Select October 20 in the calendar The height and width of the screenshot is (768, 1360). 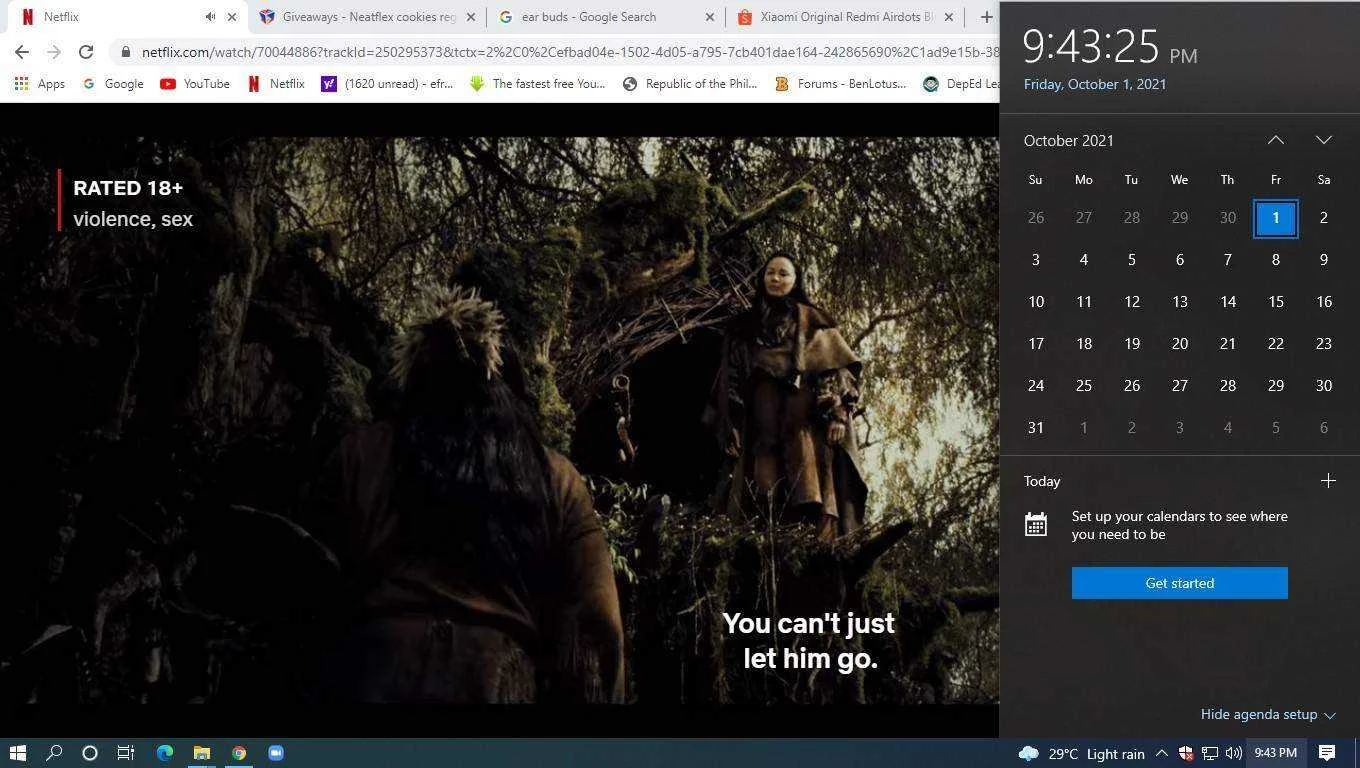coord(1180,344)
